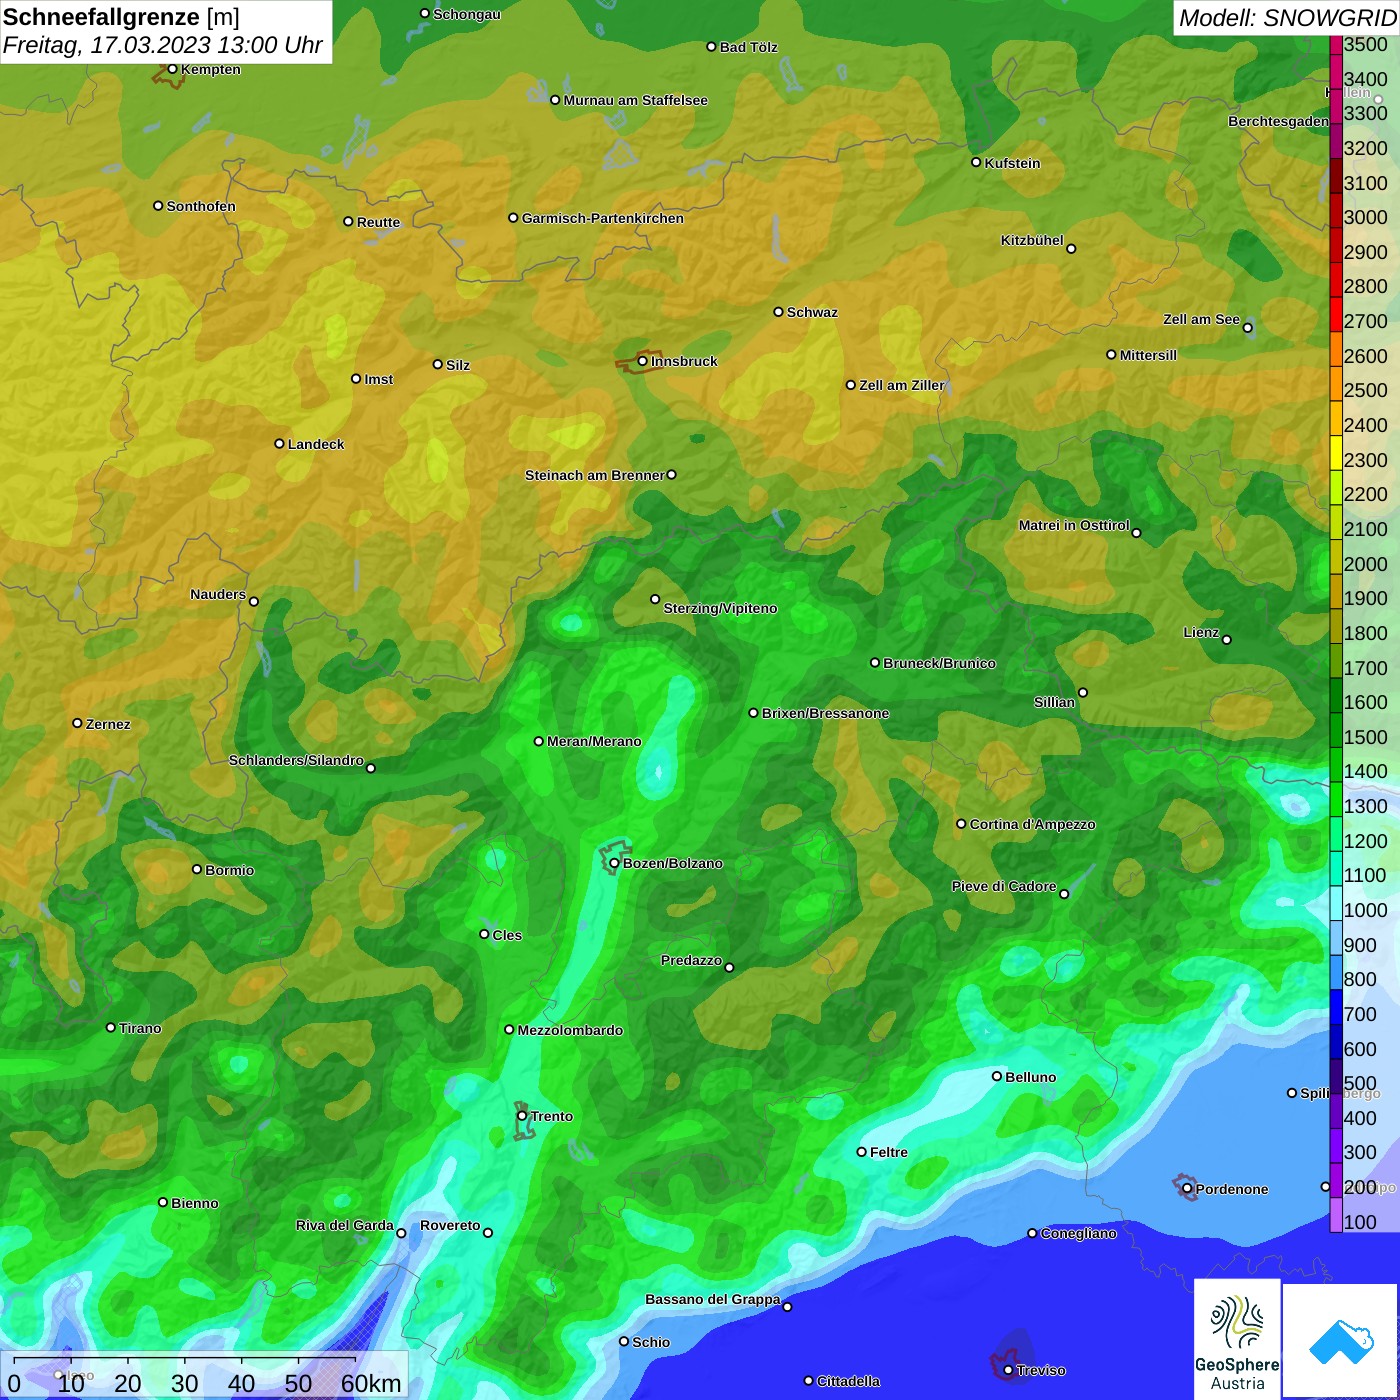
Task: Click the Kitzbühel label
Action: coord(1032,240)
